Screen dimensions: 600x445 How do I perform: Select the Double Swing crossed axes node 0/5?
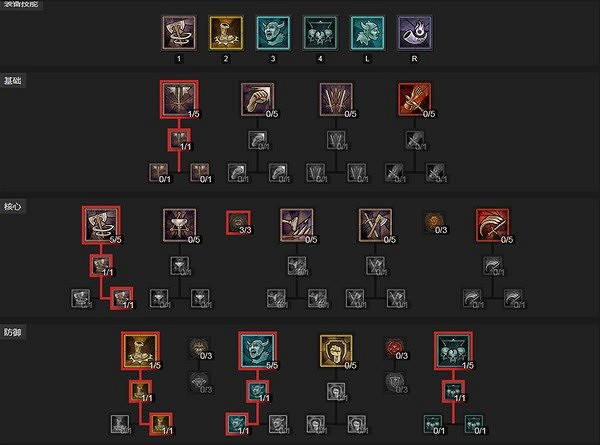(x=375, y=225)
